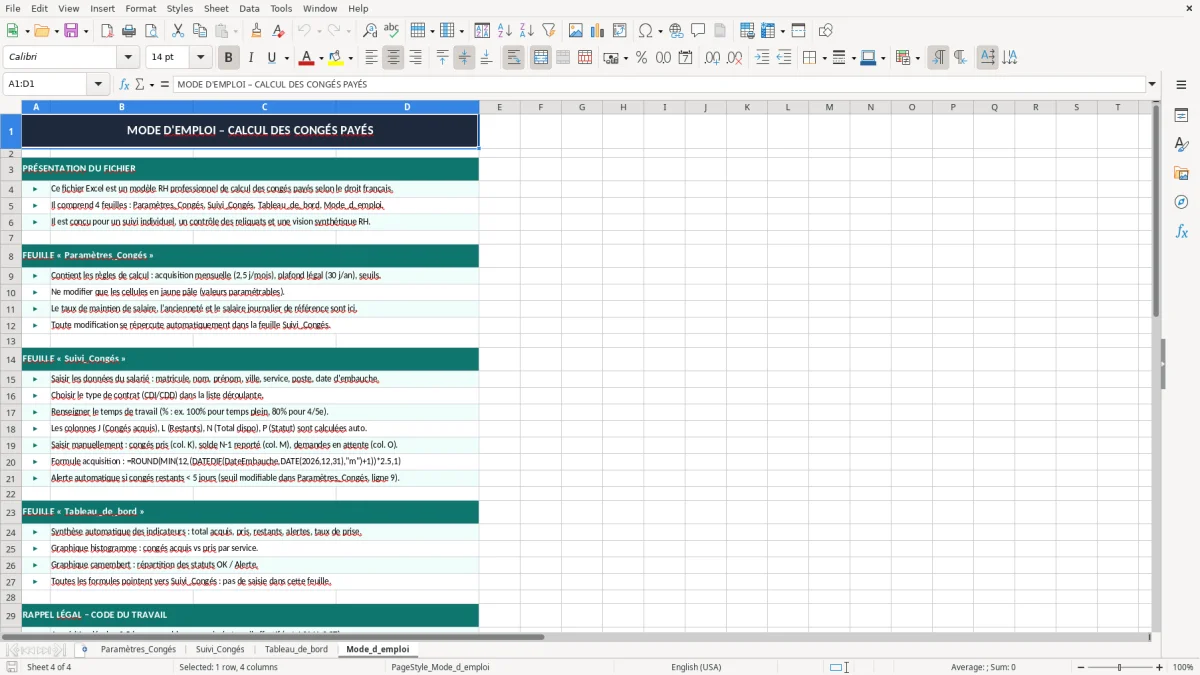The height and width of the screenshot is (675, 1200).
Task: Open the Format as Currency dropdown arrow
Action: pos(625,58)
